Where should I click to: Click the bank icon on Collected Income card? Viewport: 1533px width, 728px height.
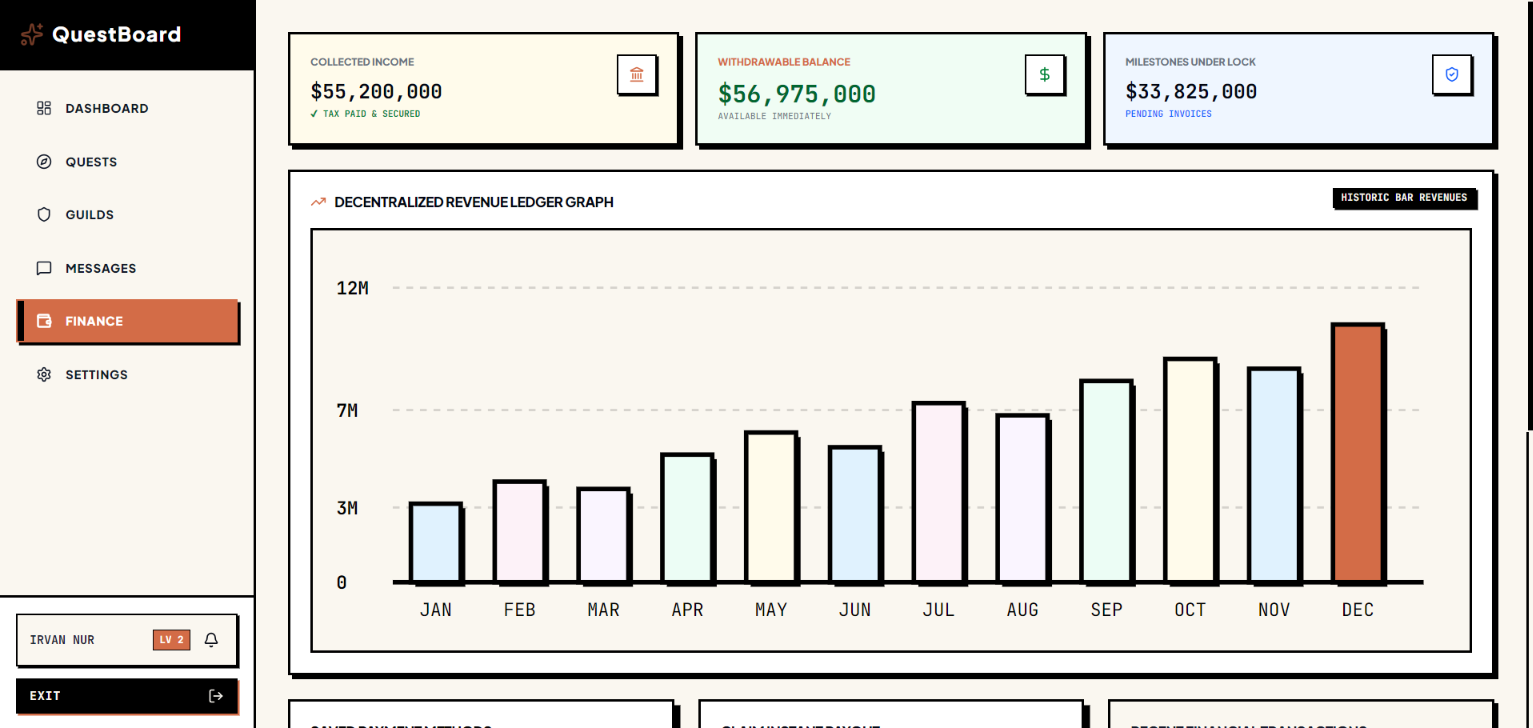637,75
